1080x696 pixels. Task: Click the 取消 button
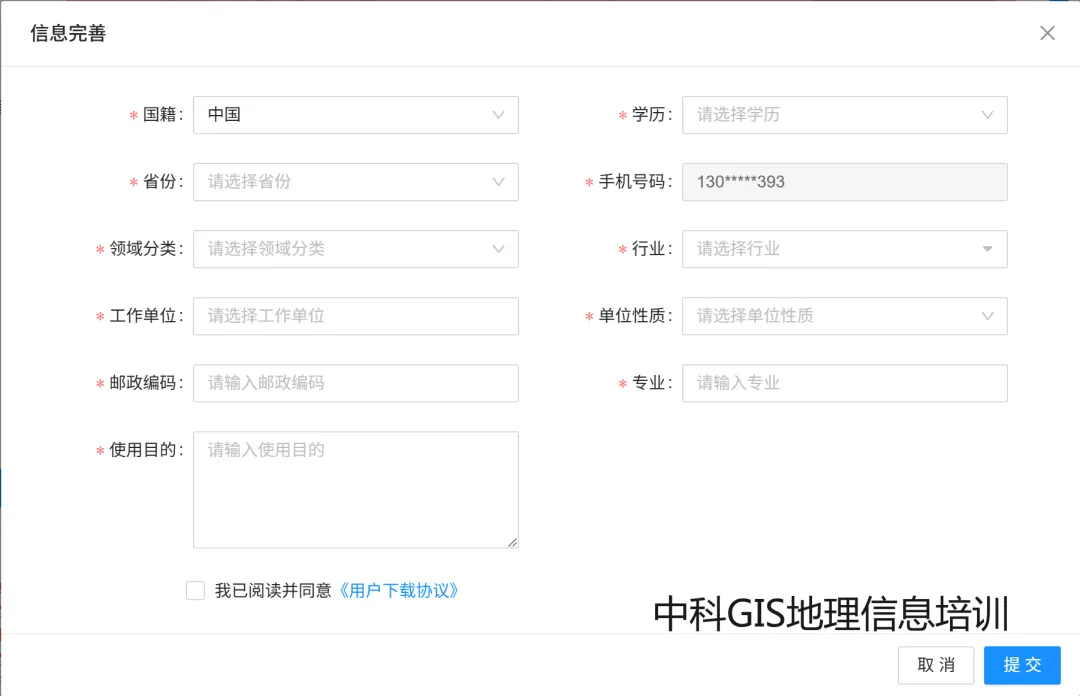(935, 665)
